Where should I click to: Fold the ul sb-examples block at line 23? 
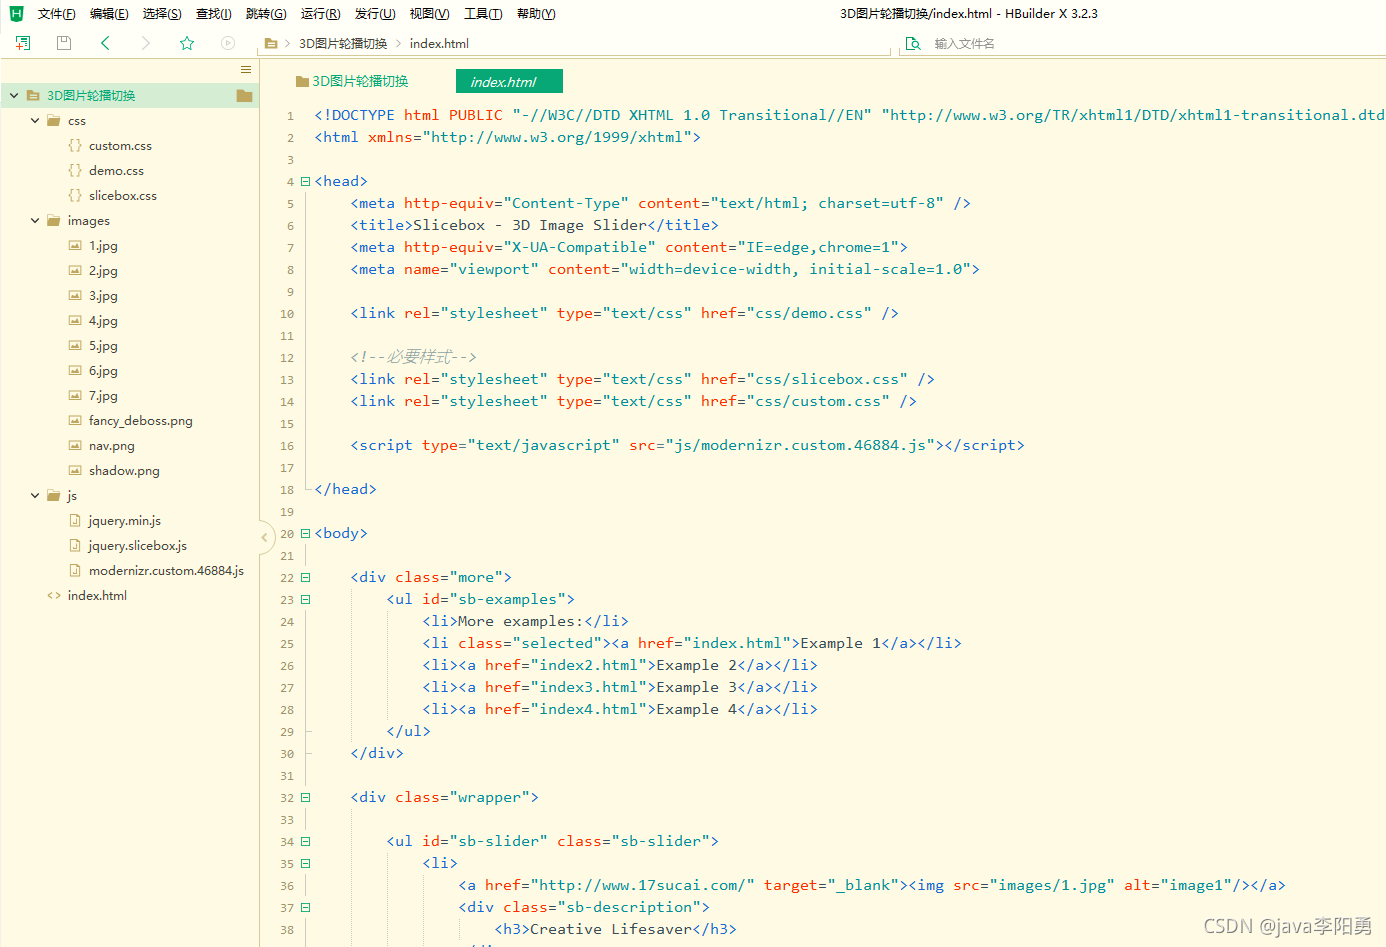point(306,599)
